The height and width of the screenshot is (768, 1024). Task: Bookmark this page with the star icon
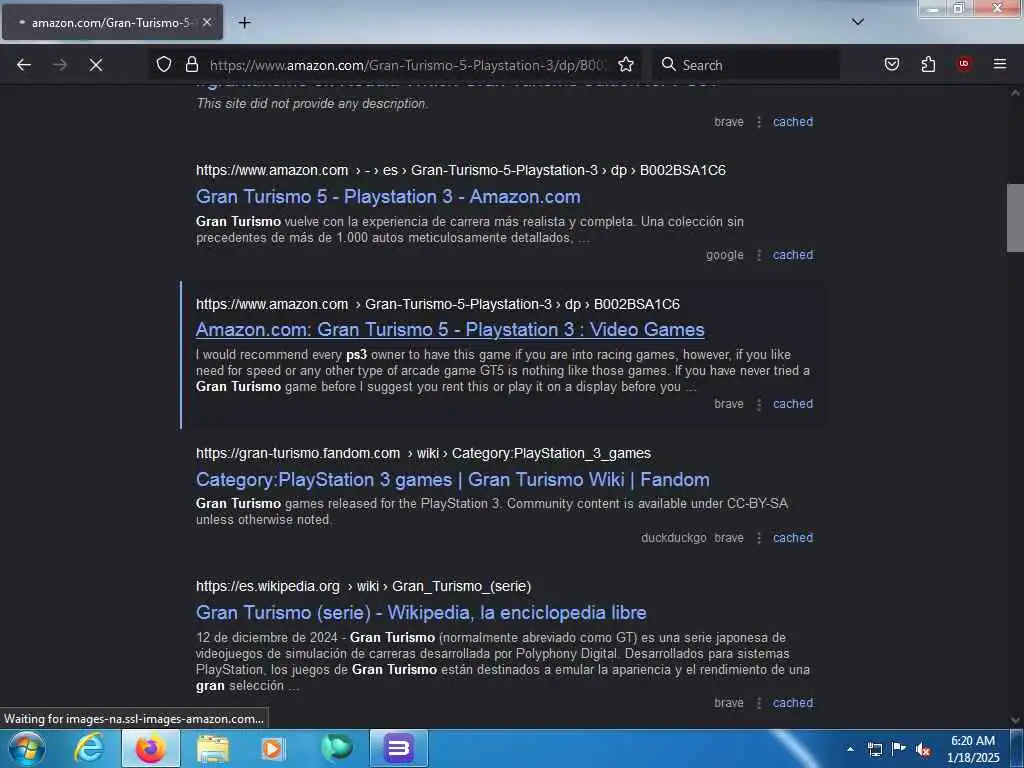pos(626,64)
